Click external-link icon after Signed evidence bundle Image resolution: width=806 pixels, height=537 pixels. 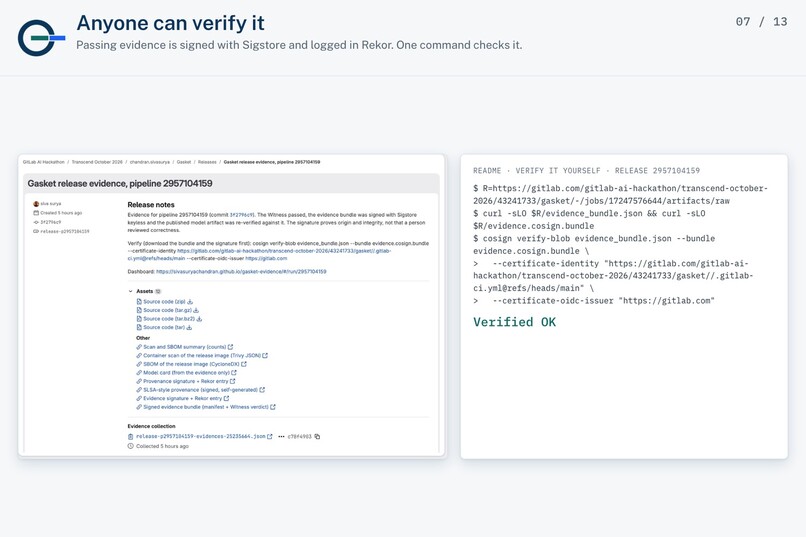pyautogui.click(x=273, y=407)
